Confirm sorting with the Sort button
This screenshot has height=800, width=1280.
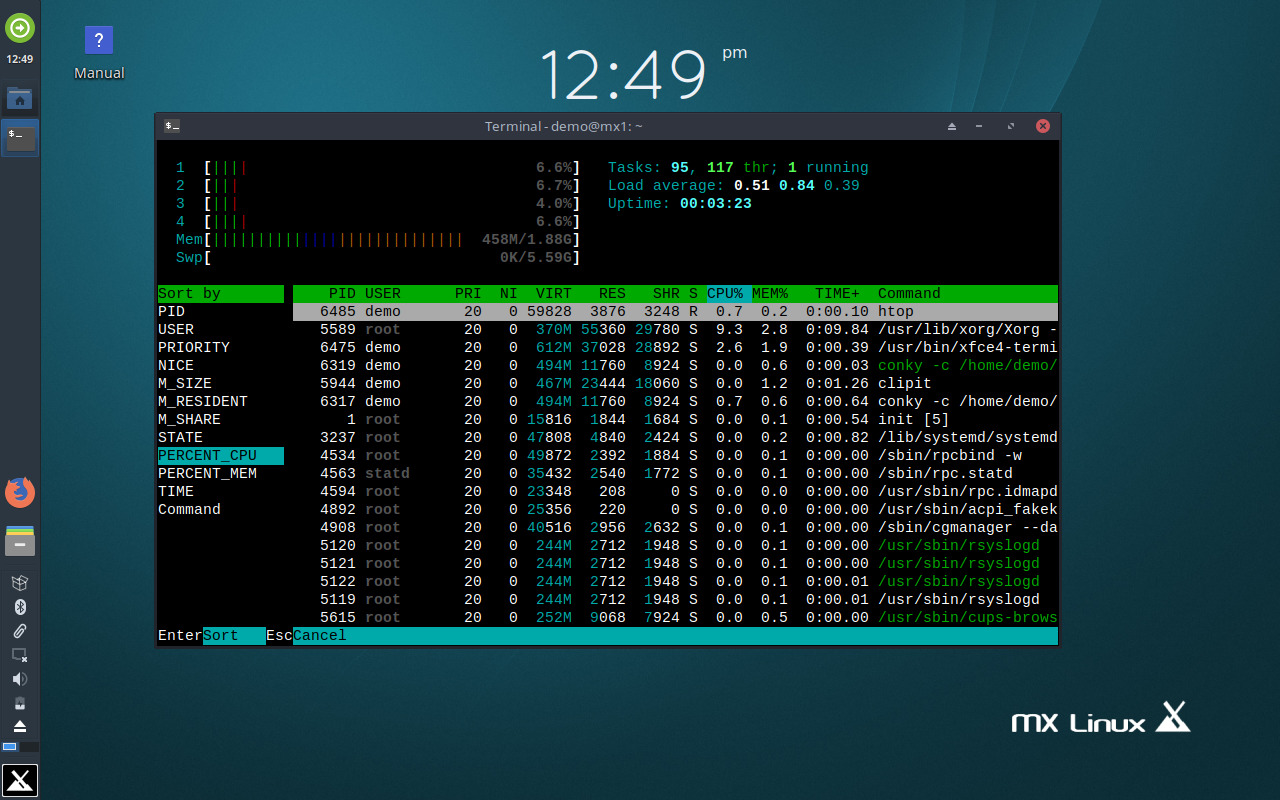pyautogui.click(x=233, y=635)
